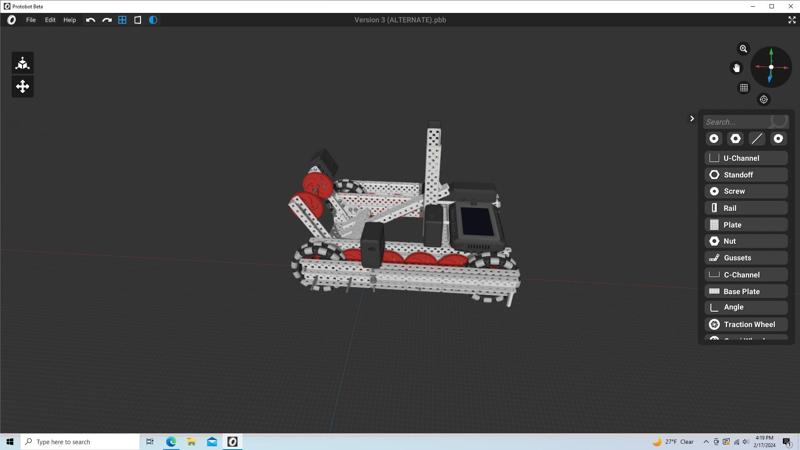The image size is (800, 450).
Task: Open the notification center icon
Action: tap(787, 442)
